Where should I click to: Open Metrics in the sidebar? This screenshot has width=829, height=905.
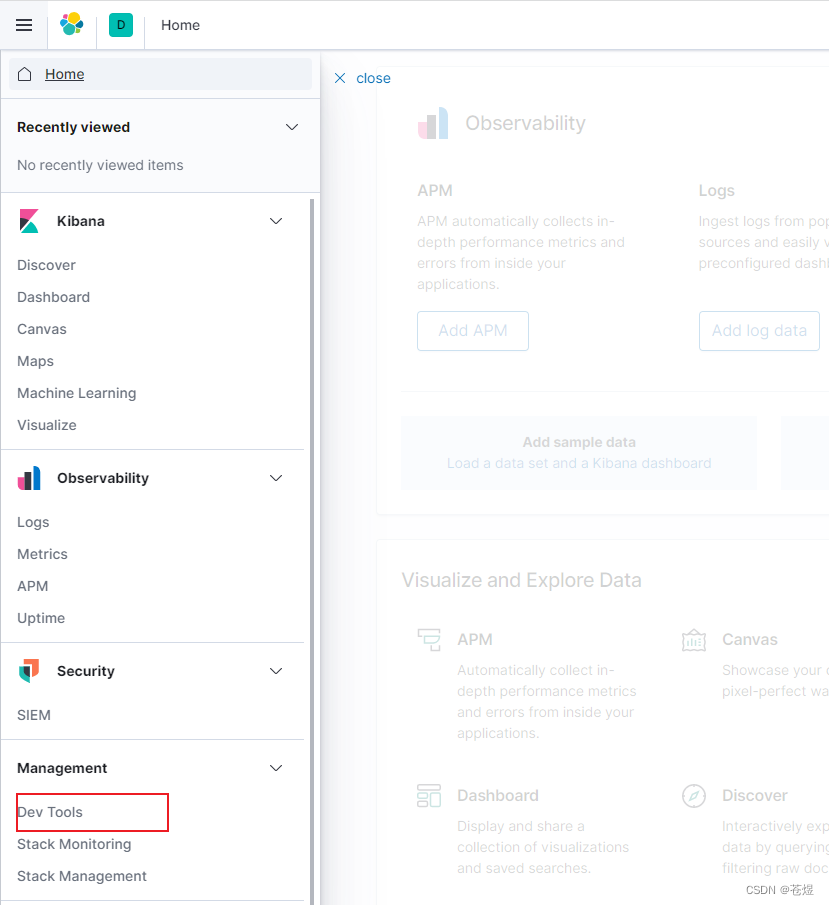coord(42,554)
